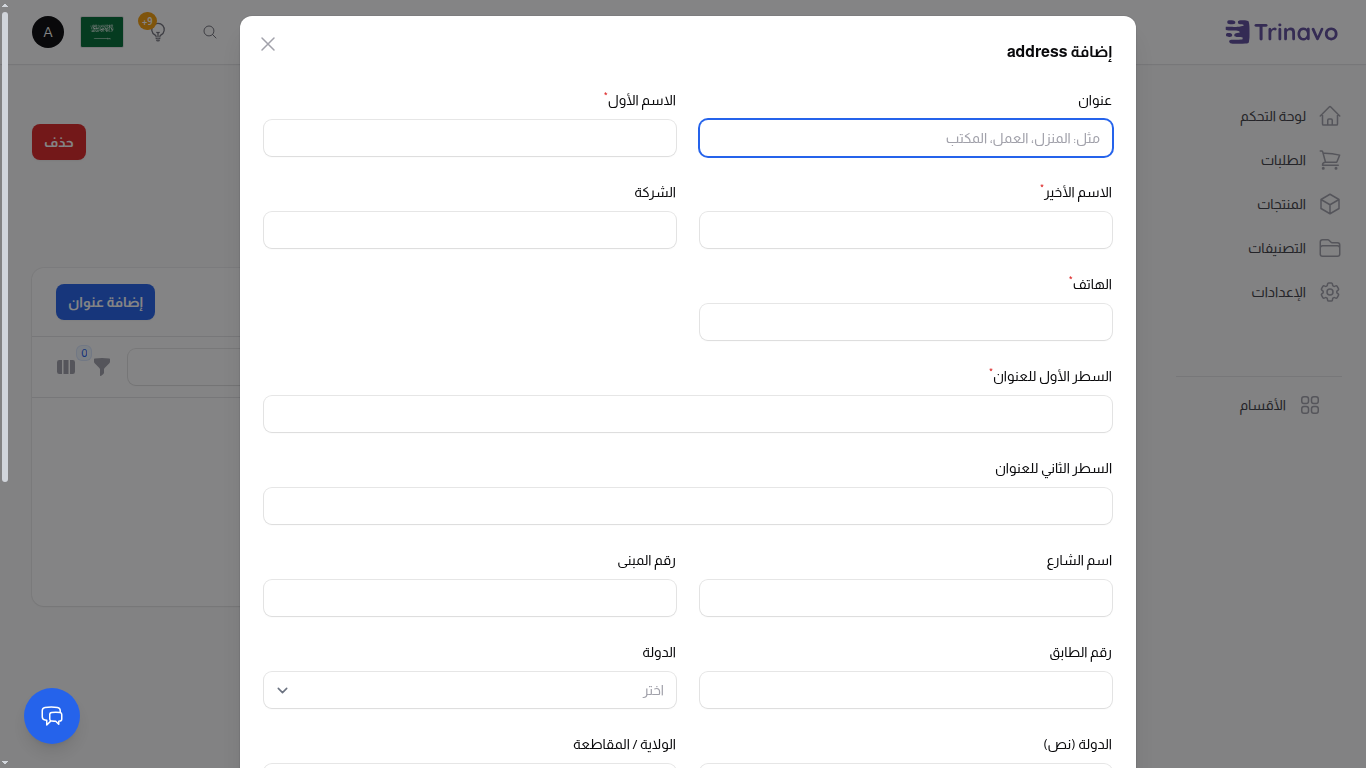
Task: Switch language using the Saudi flag
Action: point(102,31)
